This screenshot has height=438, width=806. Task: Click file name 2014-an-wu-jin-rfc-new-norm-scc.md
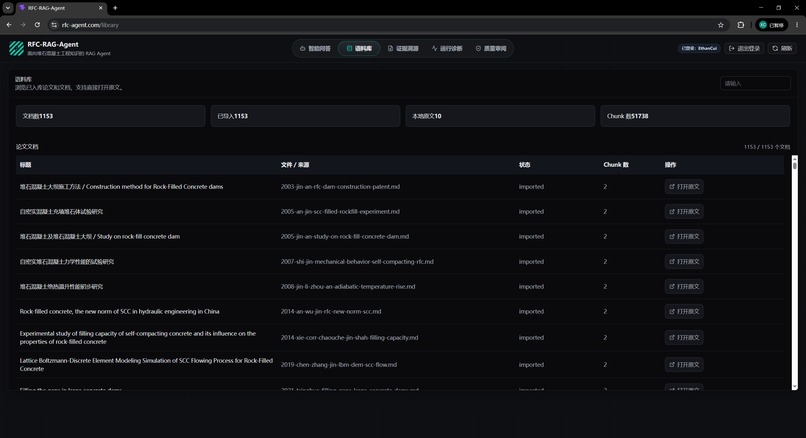331,312
